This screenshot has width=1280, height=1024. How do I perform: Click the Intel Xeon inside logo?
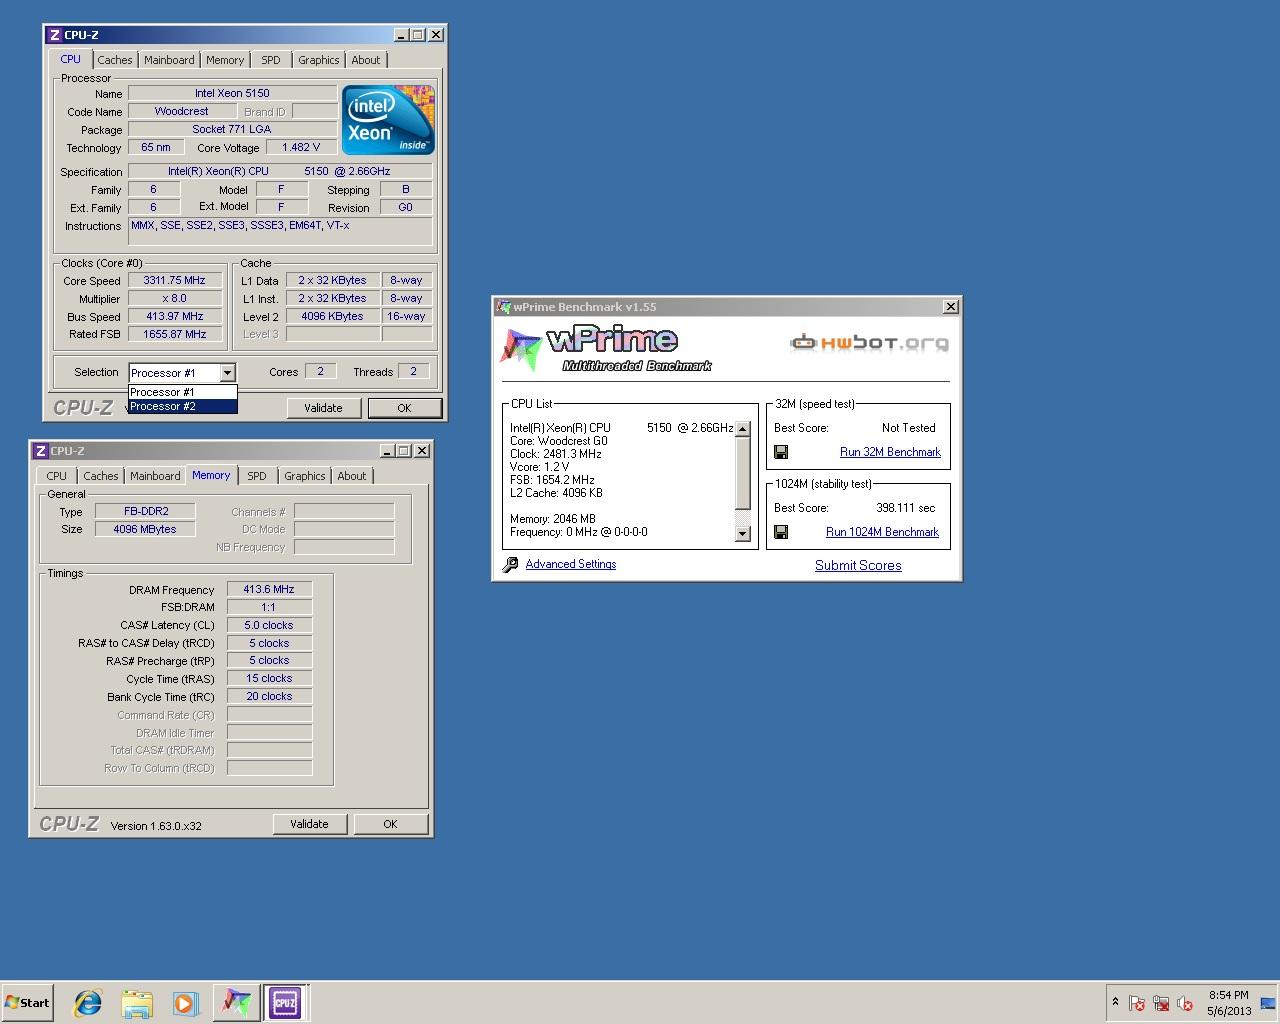[x=388, y=120]
